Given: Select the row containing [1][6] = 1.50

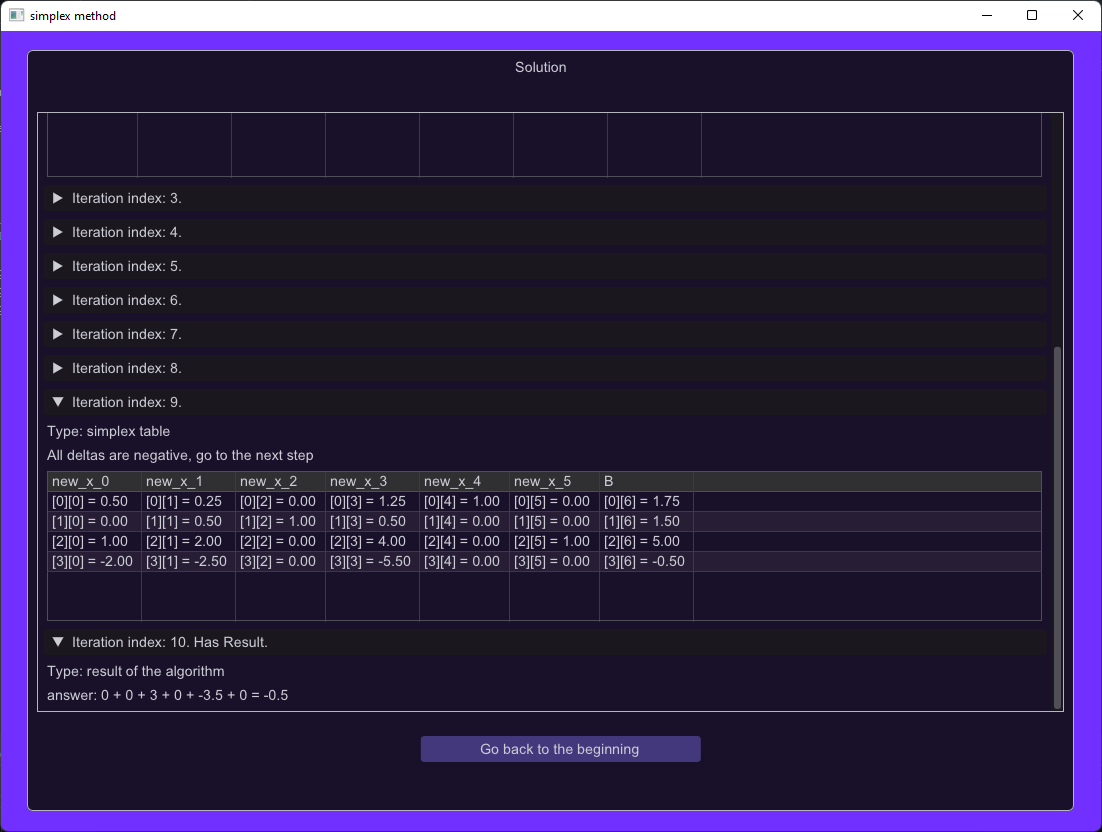Looking at the screenshot, I should coord(646,521).
